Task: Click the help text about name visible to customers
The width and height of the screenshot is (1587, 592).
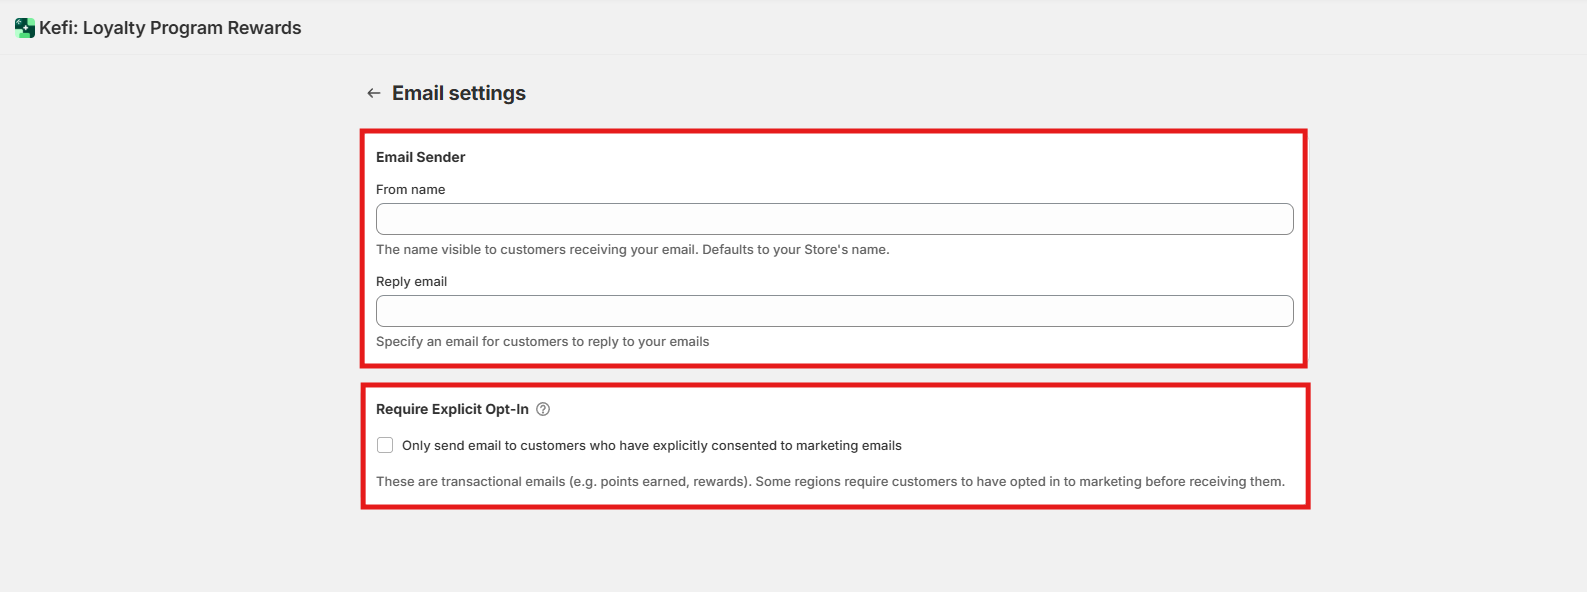Action: pos(633,250)
